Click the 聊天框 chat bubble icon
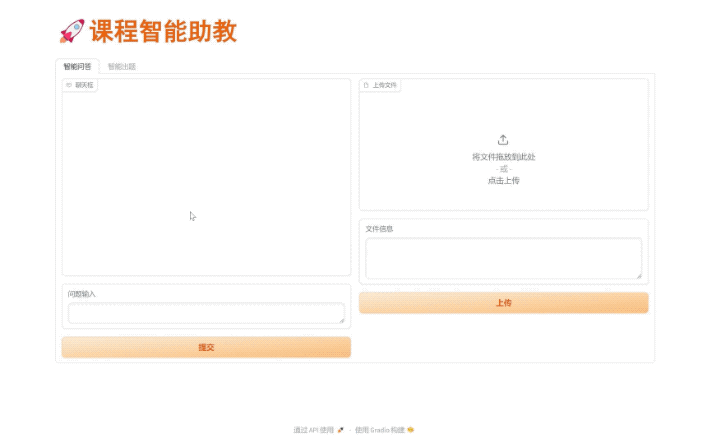The image size is (710, 443). click(x=69, y=85)
